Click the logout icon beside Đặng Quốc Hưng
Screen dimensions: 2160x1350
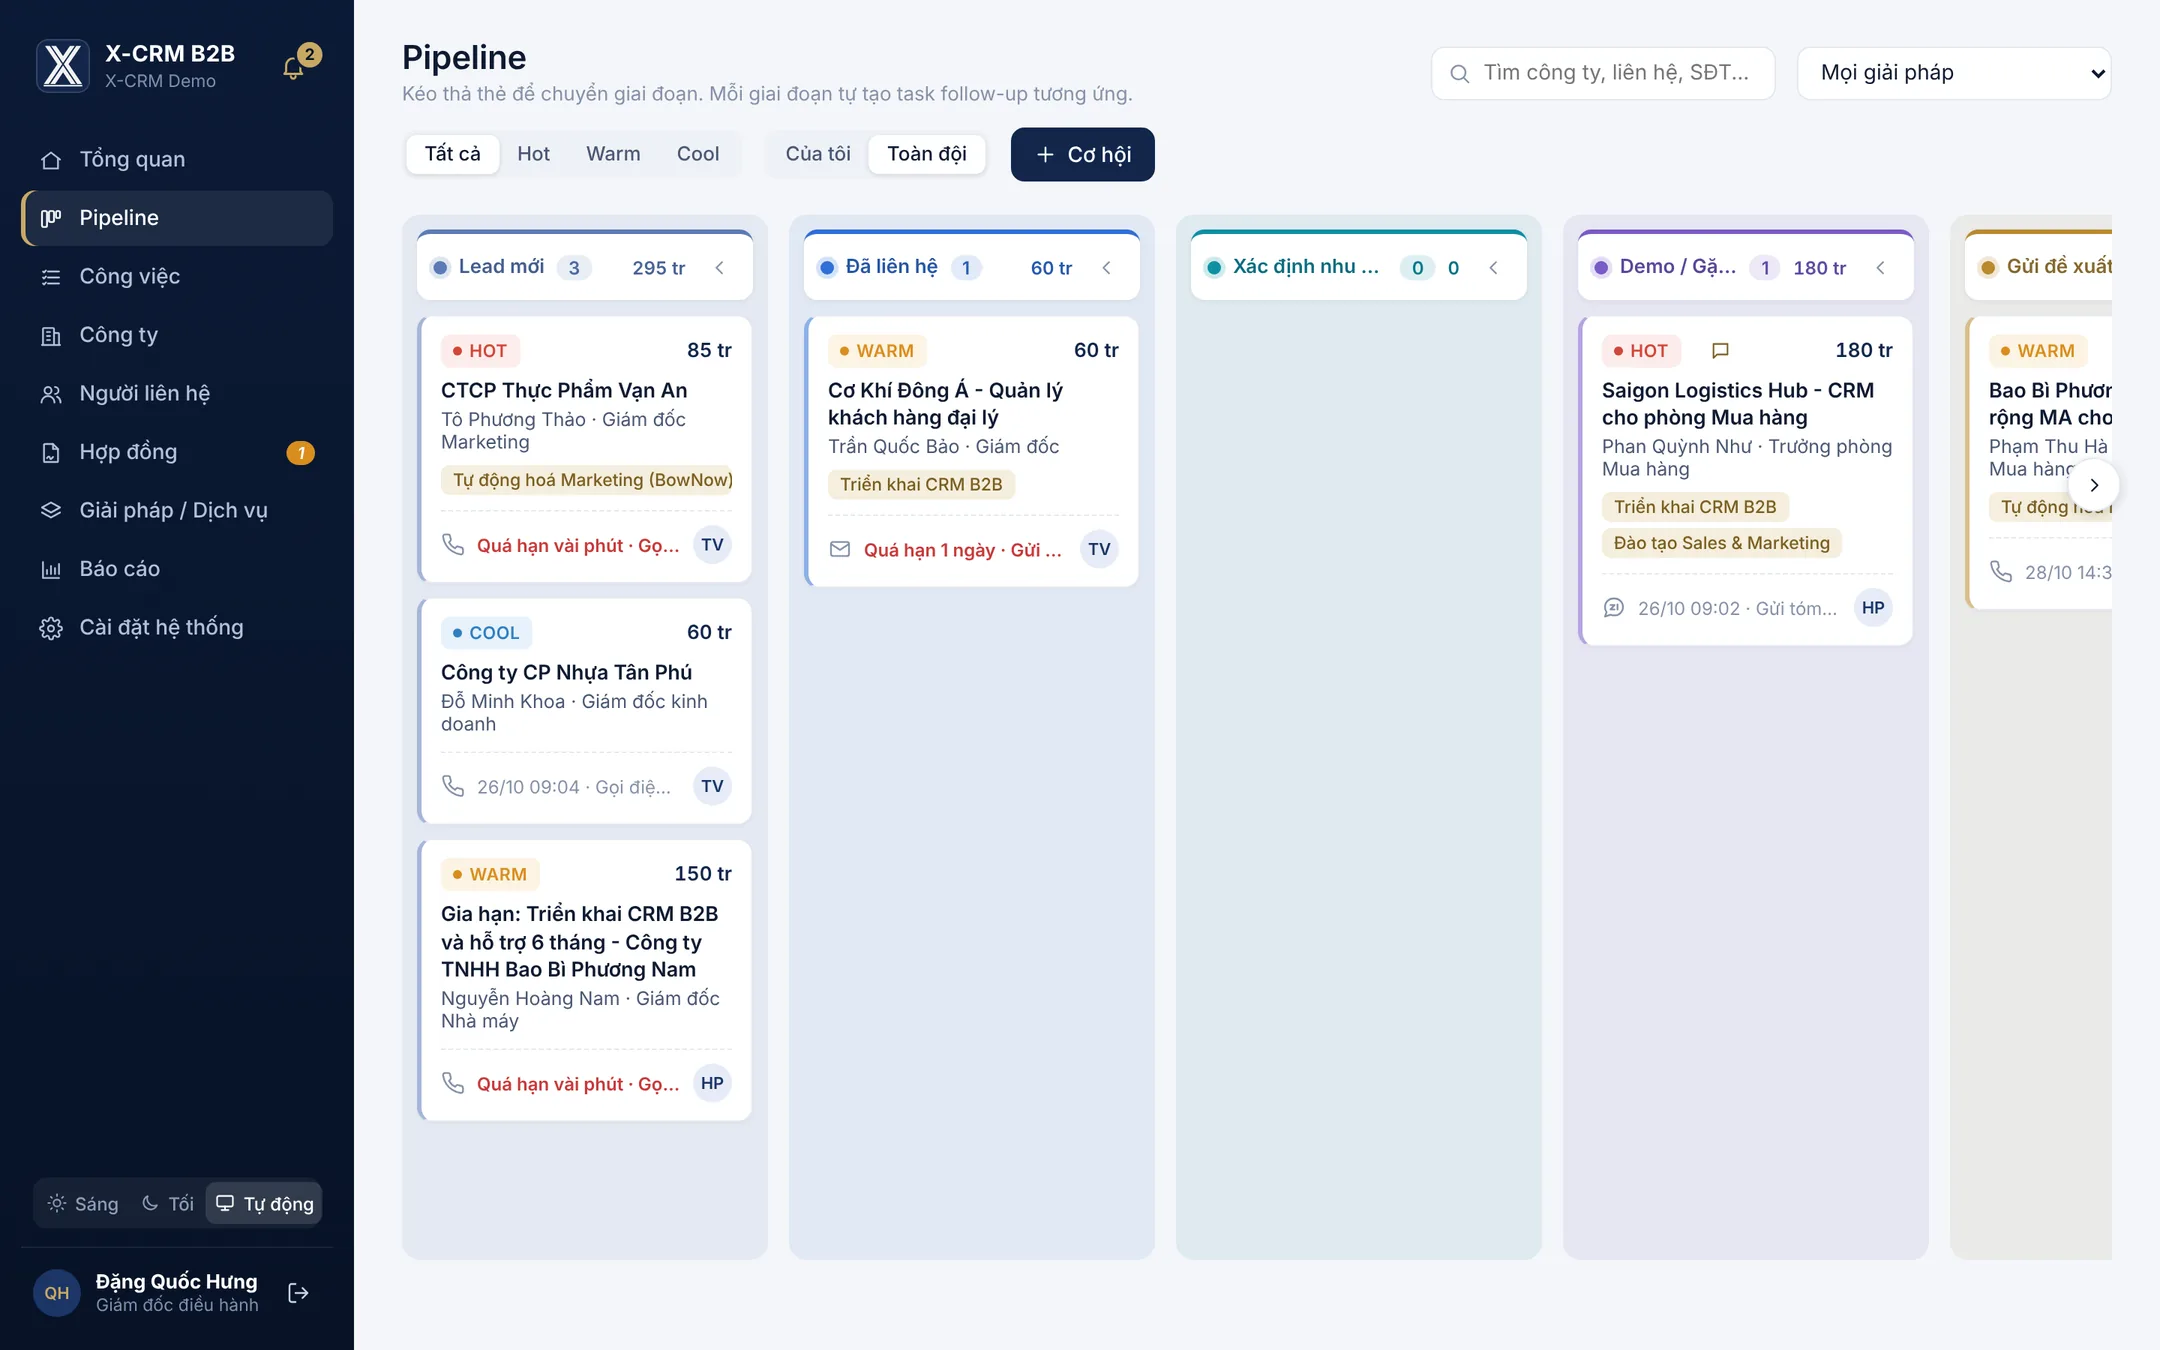pyautogui.click(x=298, y=1293)
